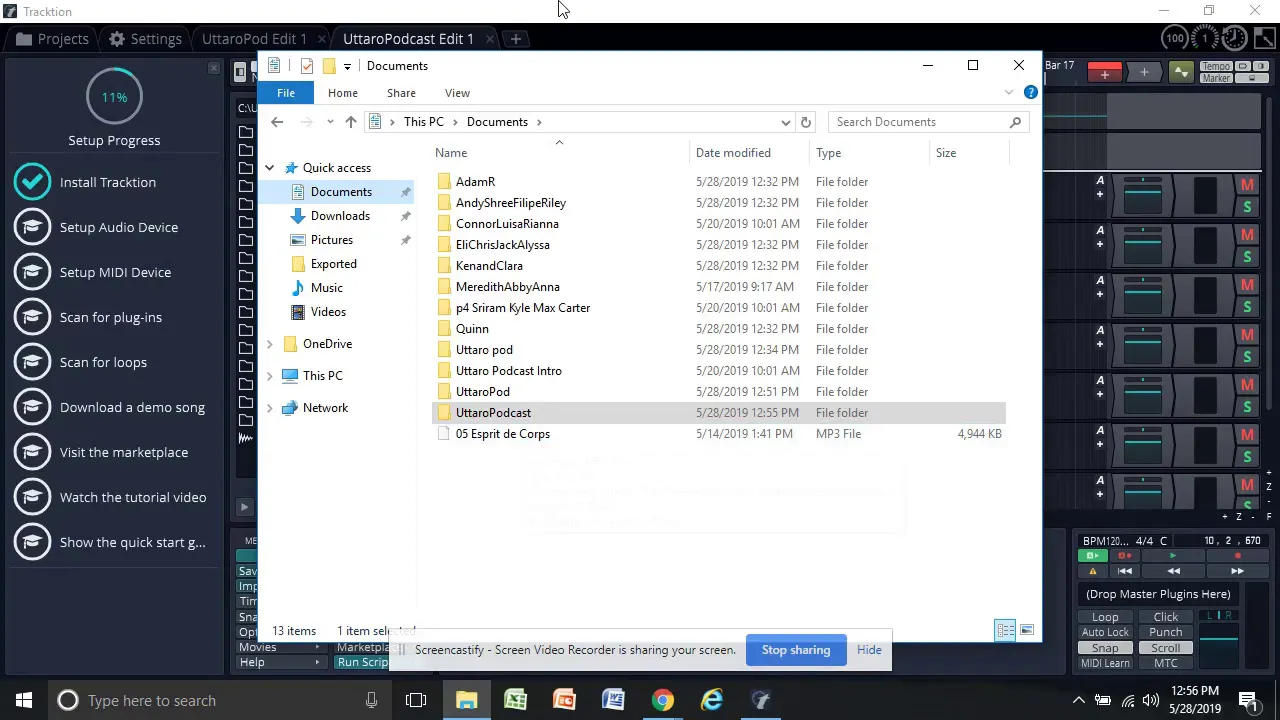The width and height of the screenshot is (1280, 720).
Task: Click the master volume fader in Tracktion
Action: click(x=1219, y=640)
